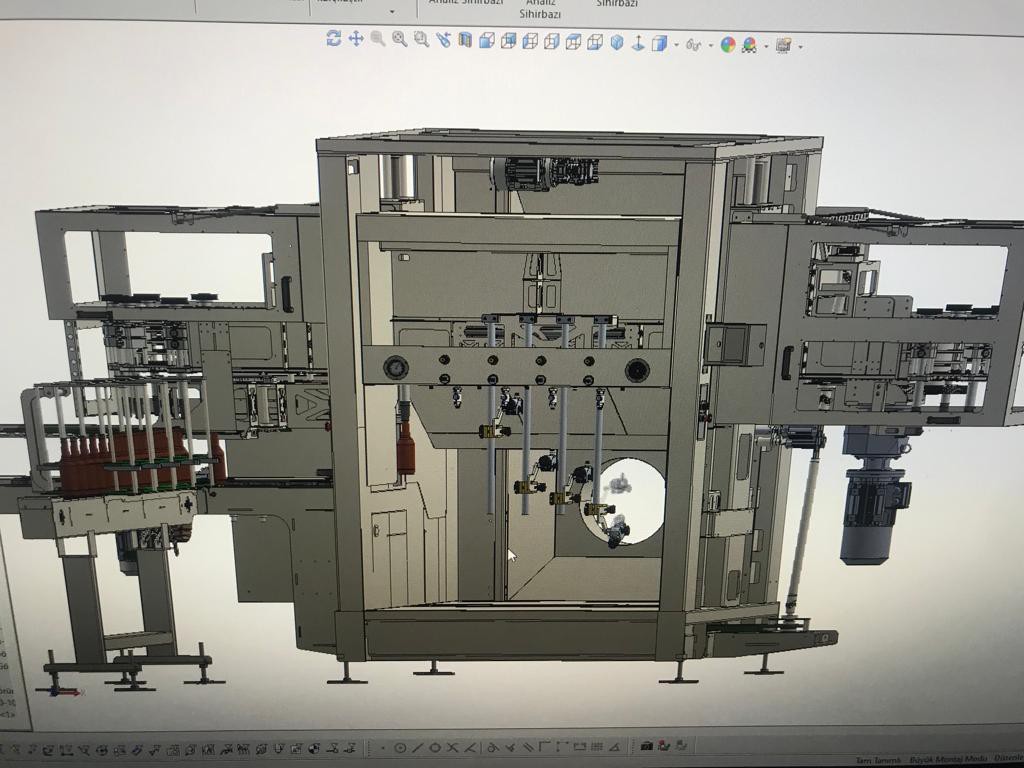Viewport: 1024px width, 768px height.
Task: Click the Apply Scene icon
Action: coord(749,45)
